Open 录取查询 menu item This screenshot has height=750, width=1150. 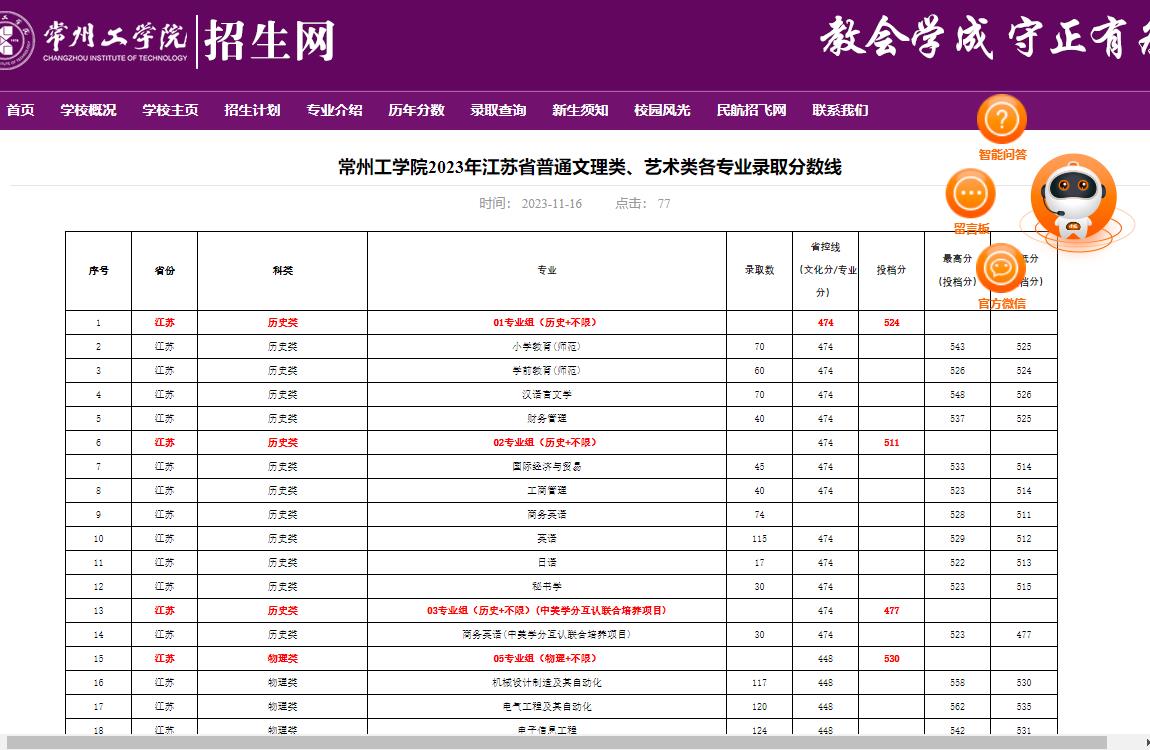coord(499,110)
